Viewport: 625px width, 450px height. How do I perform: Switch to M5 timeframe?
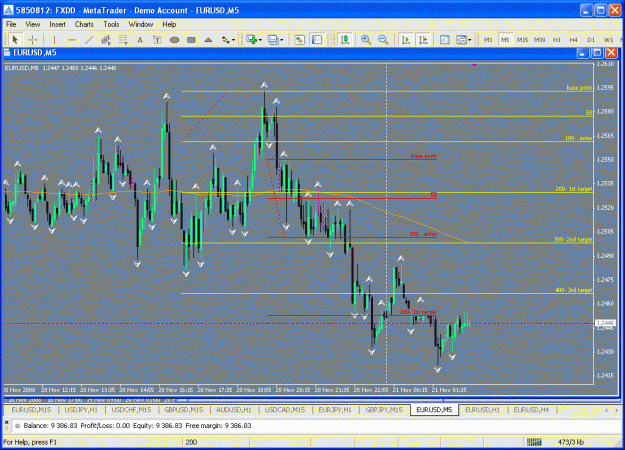coord(505,40)
